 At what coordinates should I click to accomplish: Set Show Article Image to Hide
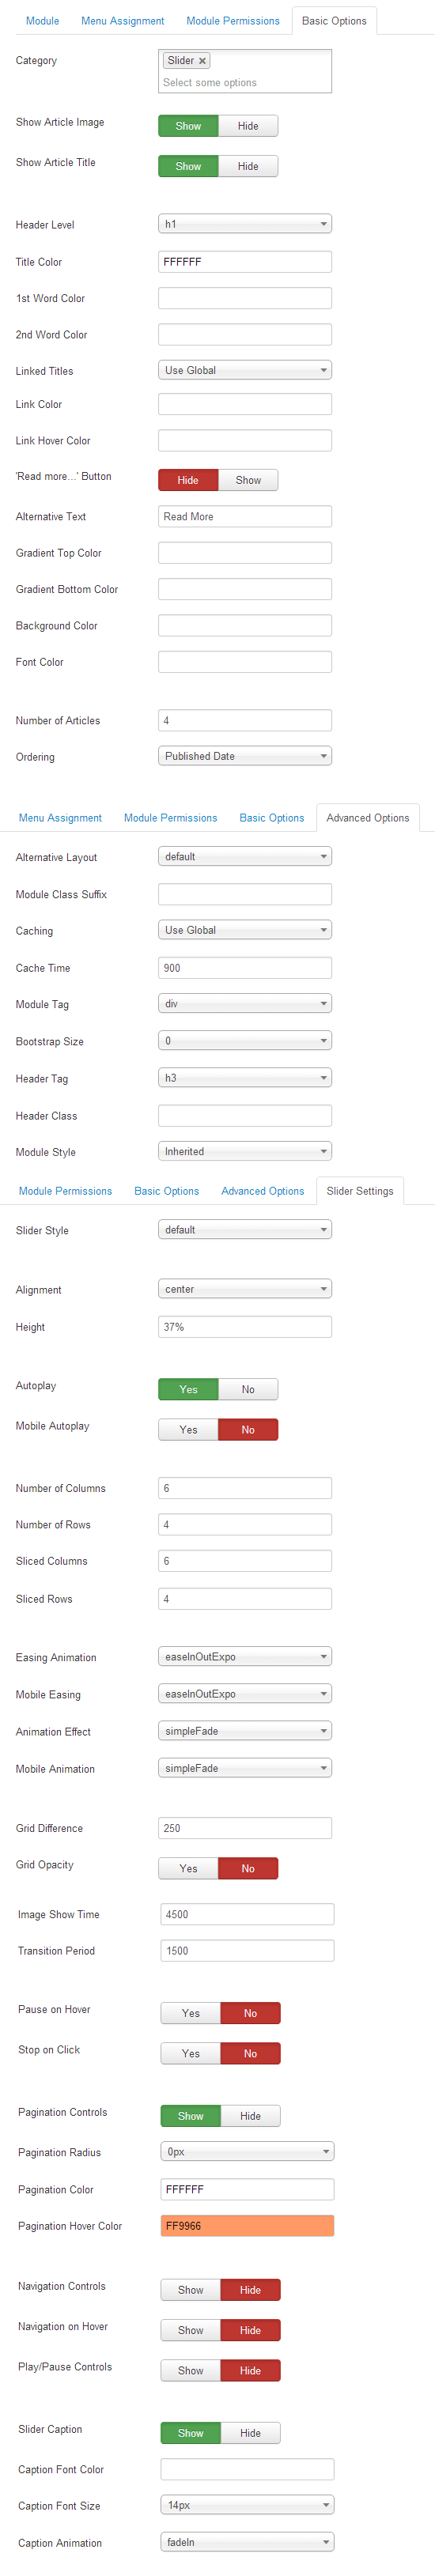tap(248, 126)
